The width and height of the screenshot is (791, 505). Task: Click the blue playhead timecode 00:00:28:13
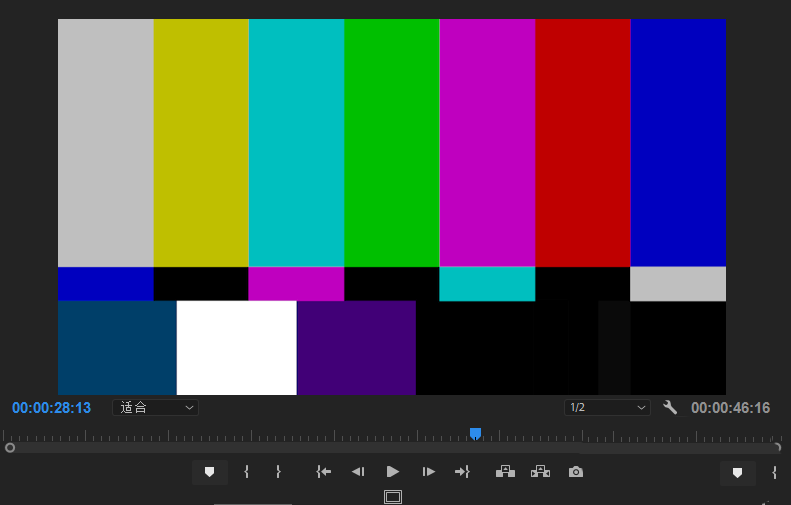51,408
